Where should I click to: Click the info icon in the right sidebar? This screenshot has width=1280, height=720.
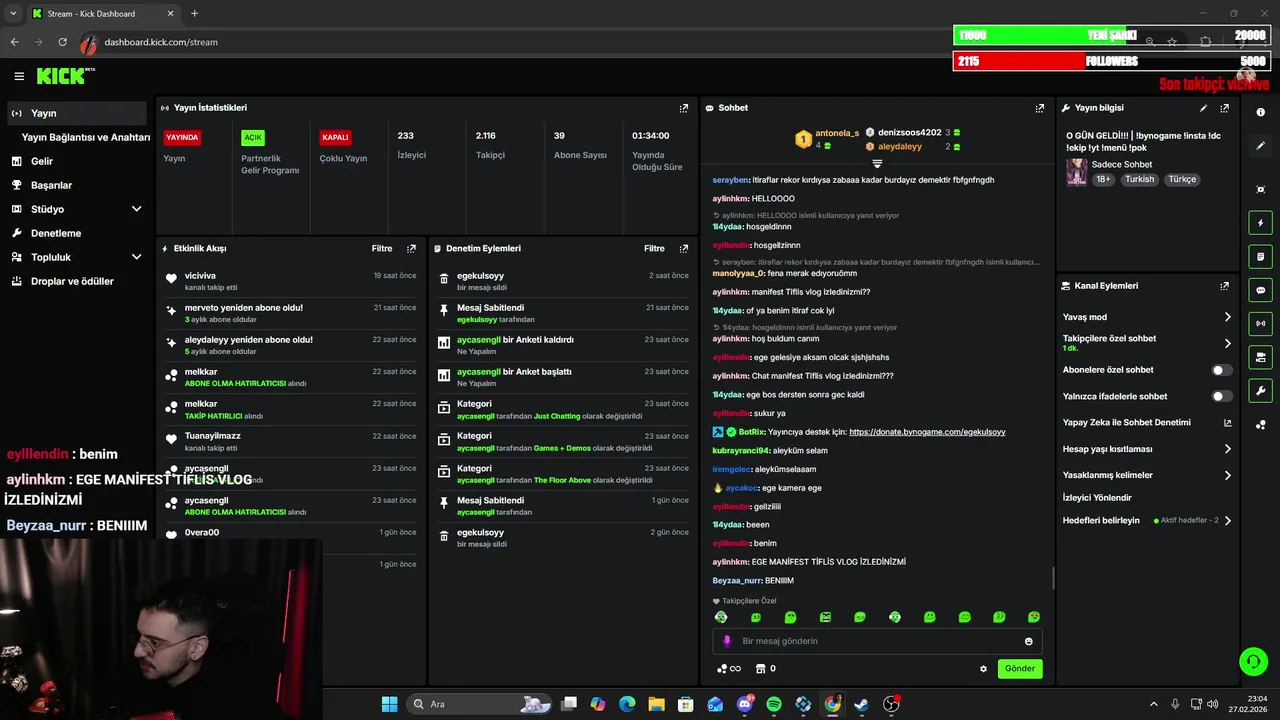(1260, 112)
